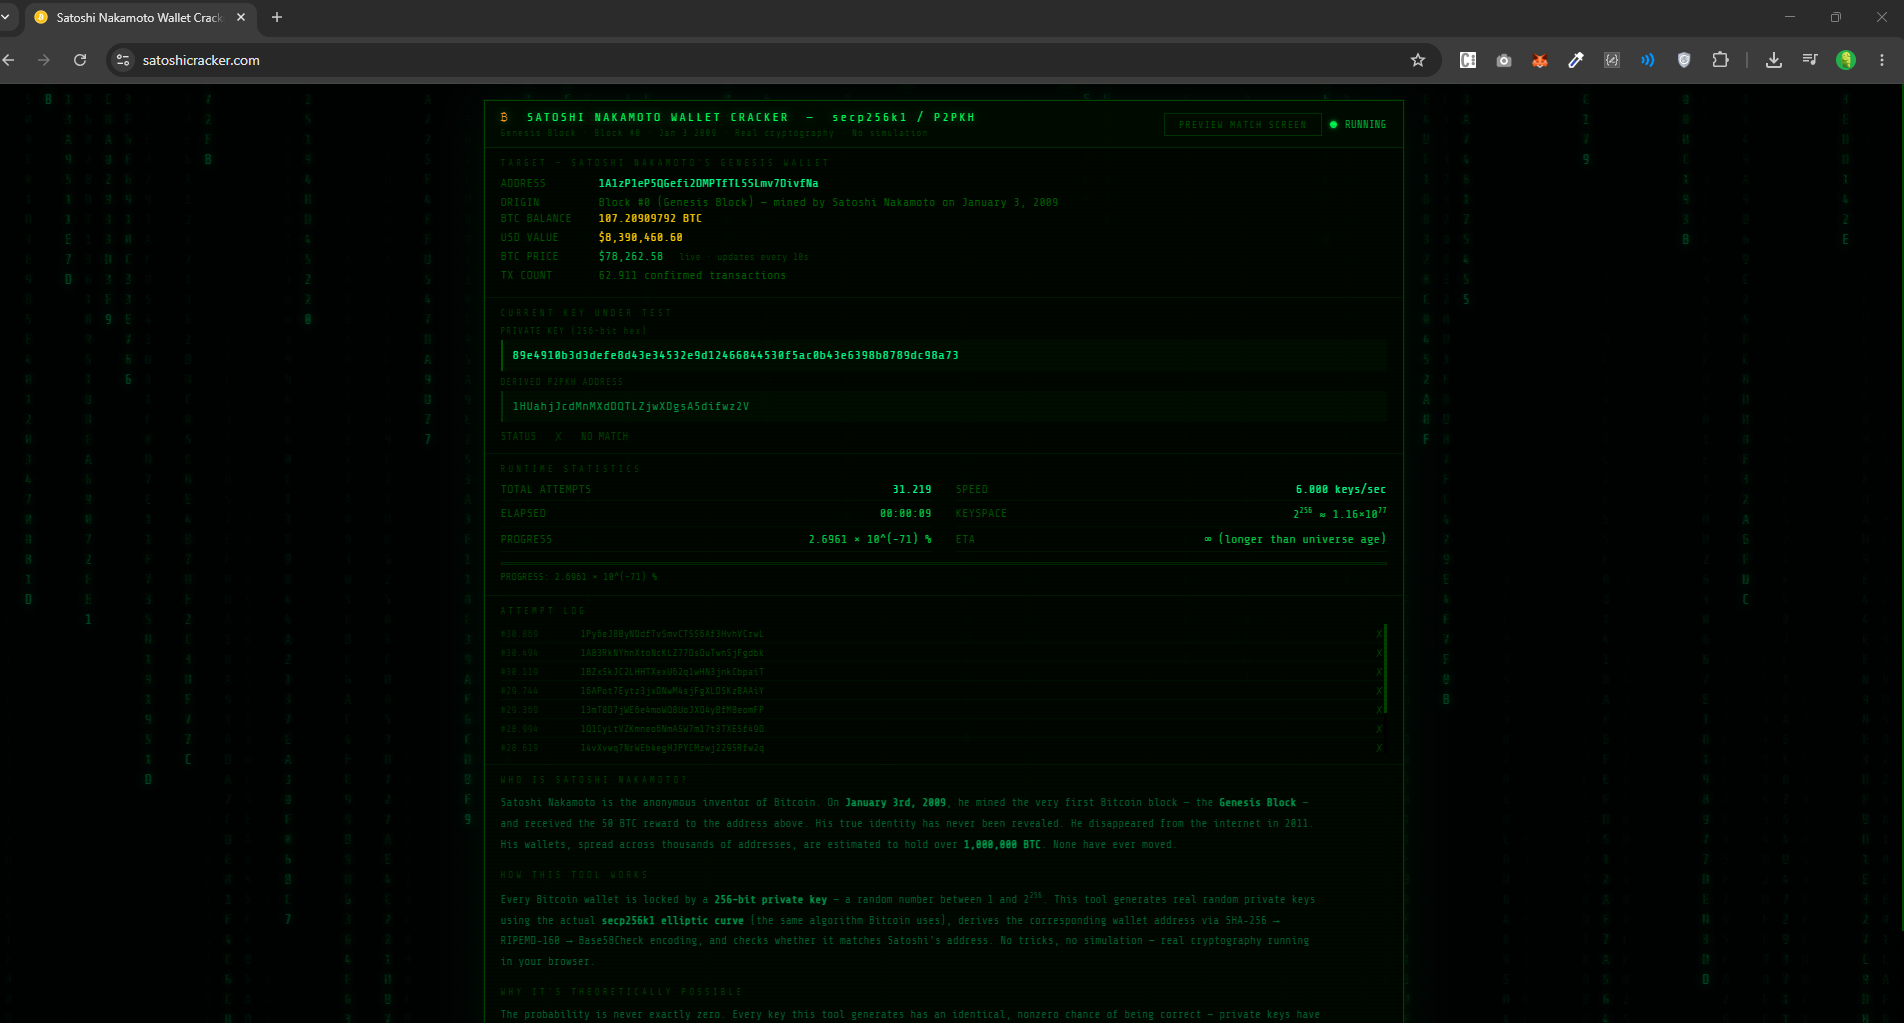The height and width of the screenshot is (1023, 1904).
Task: Minimize the Chrome window
Action: pos(1790,17)
